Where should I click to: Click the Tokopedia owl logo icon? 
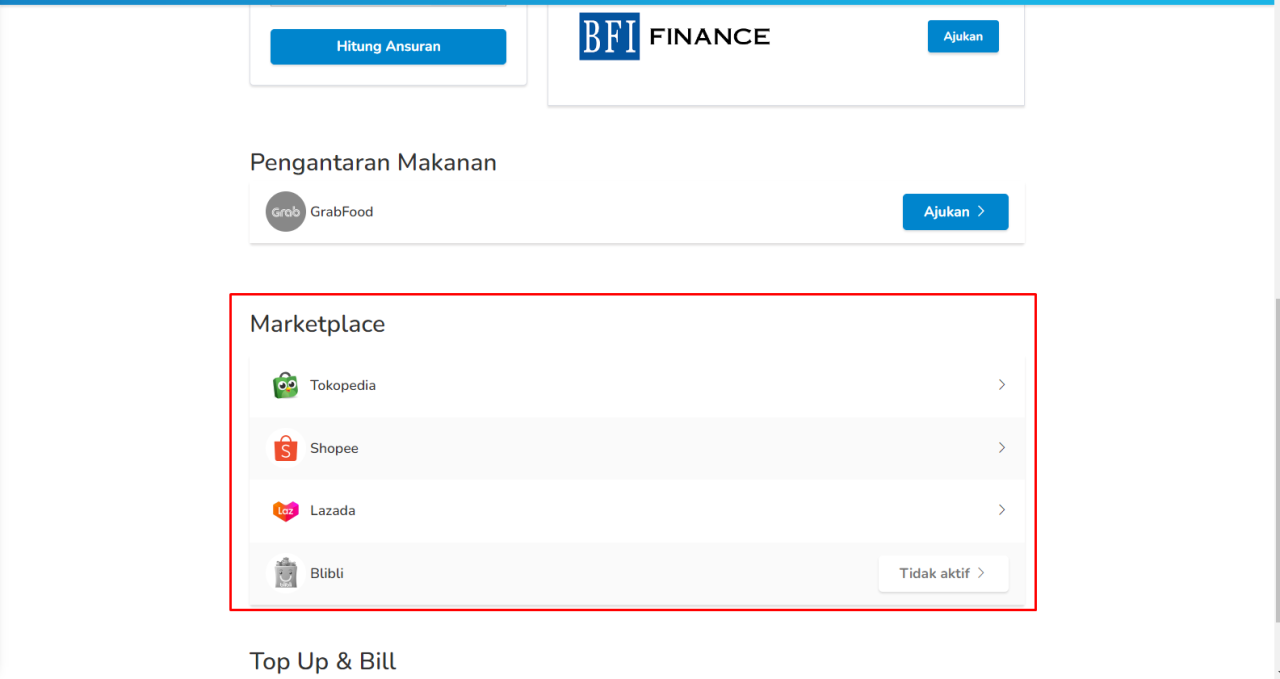pyautogui.click(x=285, y=385)
